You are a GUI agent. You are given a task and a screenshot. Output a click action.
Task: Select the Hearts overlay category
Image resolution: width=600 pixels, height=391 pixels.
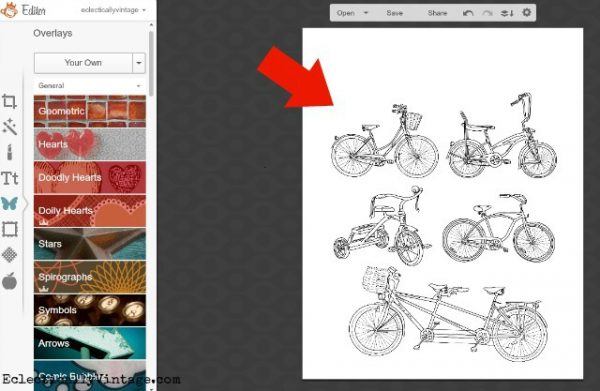pyautogui.click(x=90, y=144)
